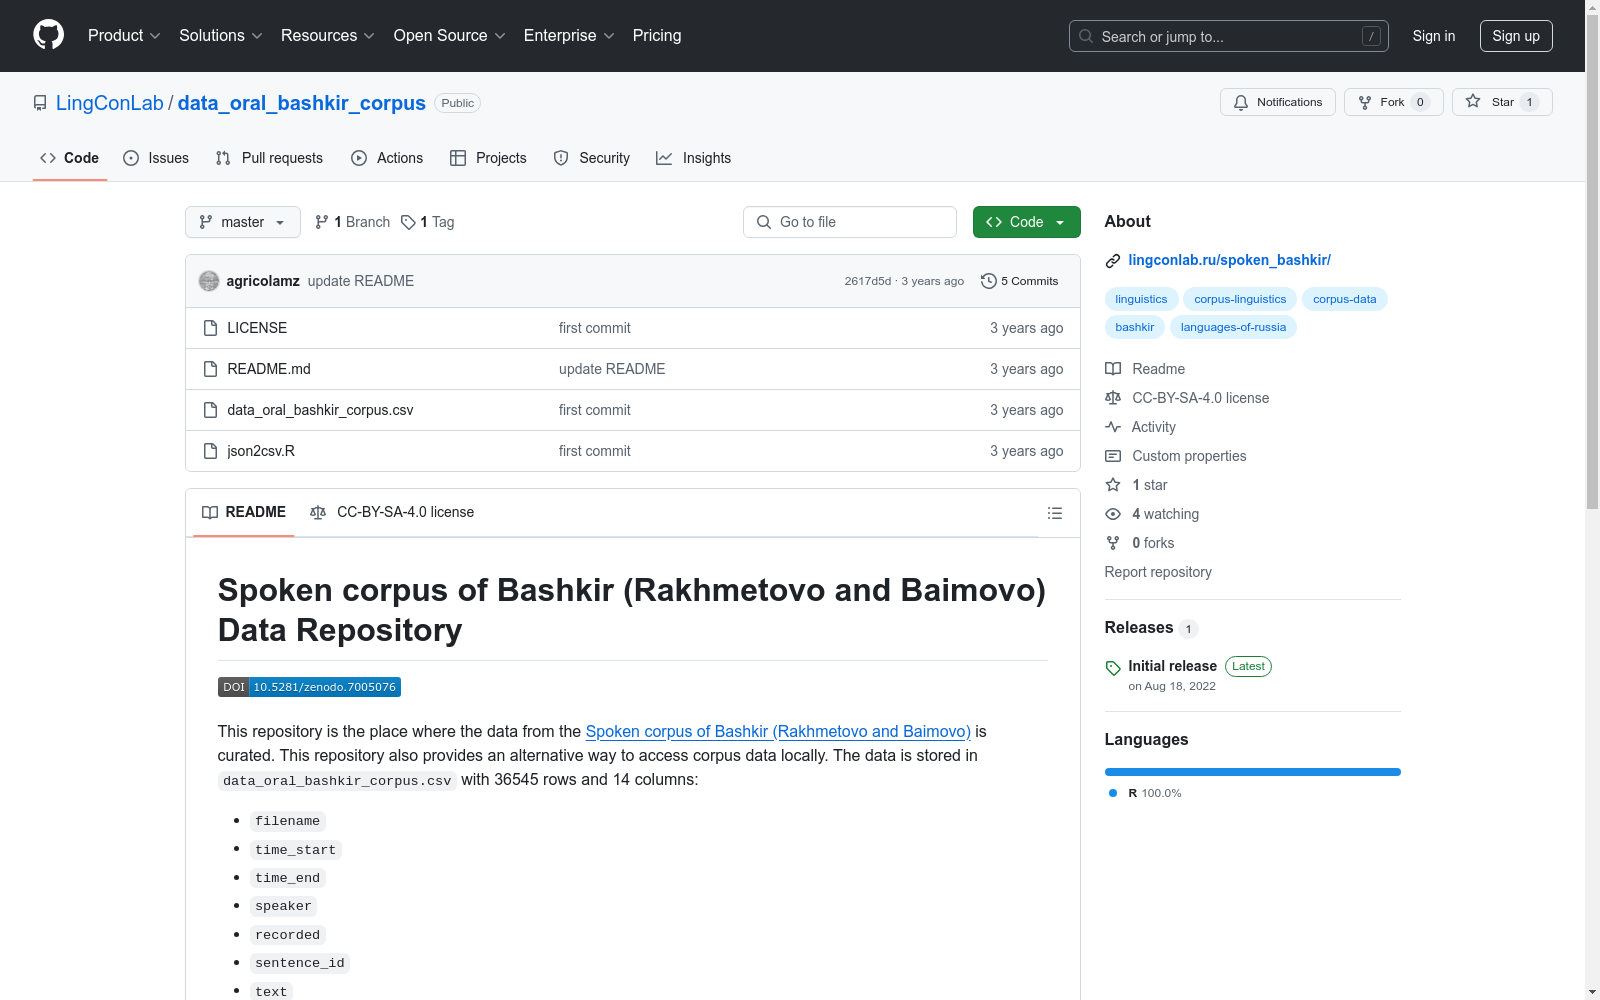Click the Sign up button
This screenshot has height=1000, width=1600.
coord(1516,36)
